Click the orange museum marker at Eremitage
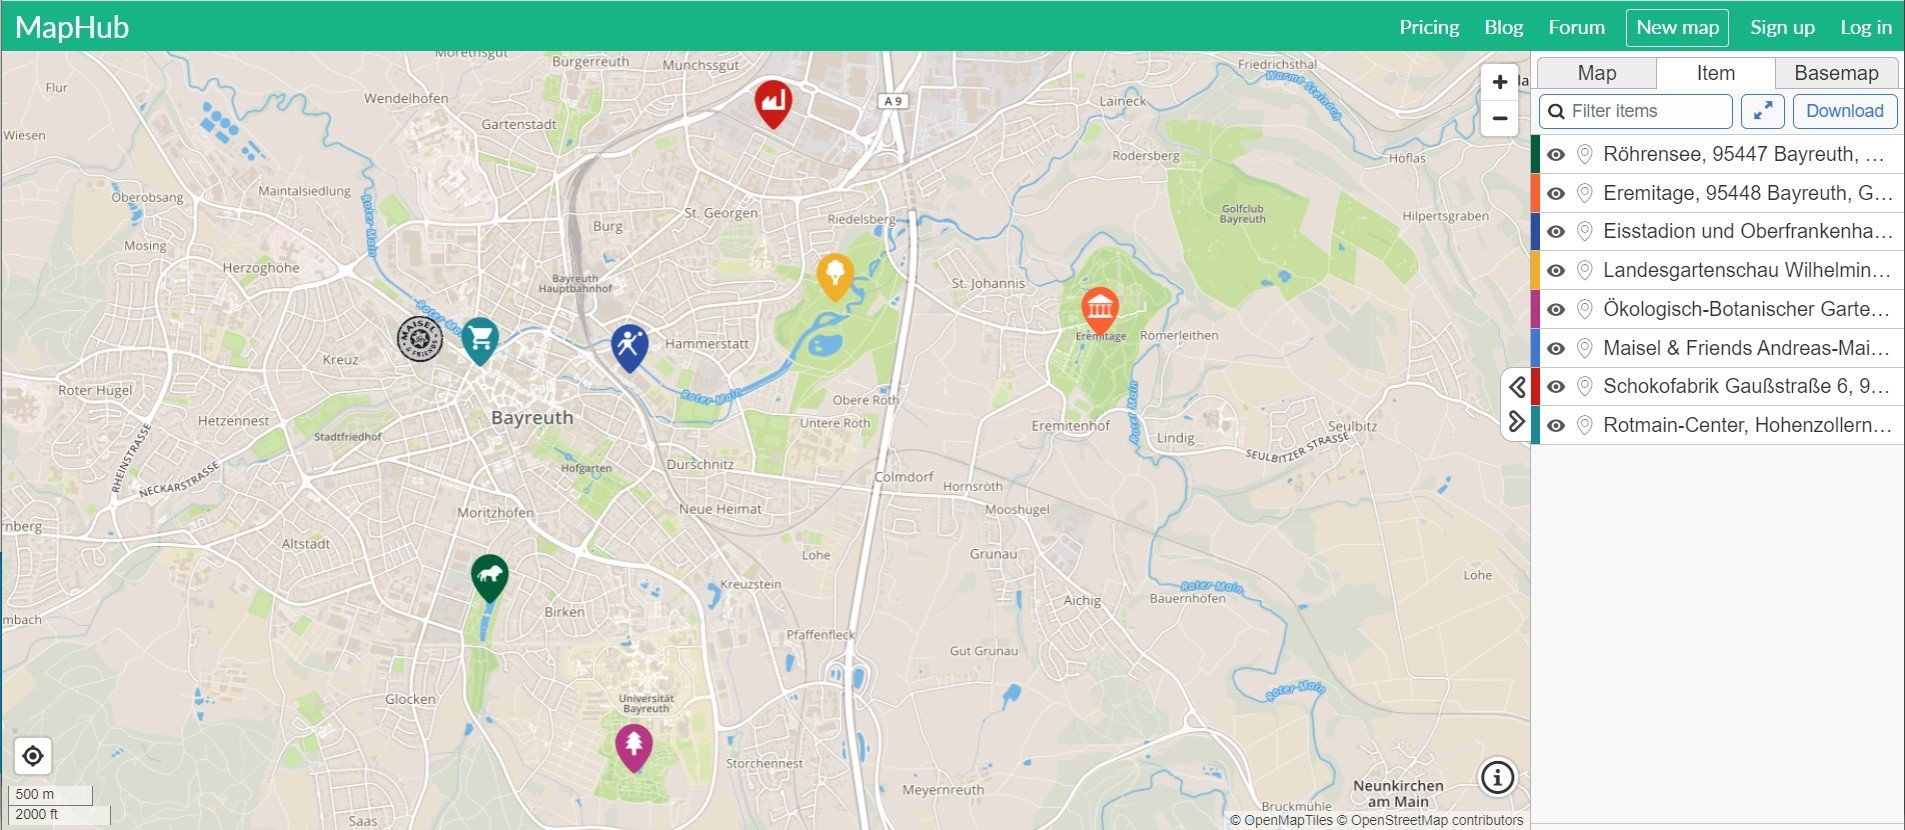 click(1099, 311)
